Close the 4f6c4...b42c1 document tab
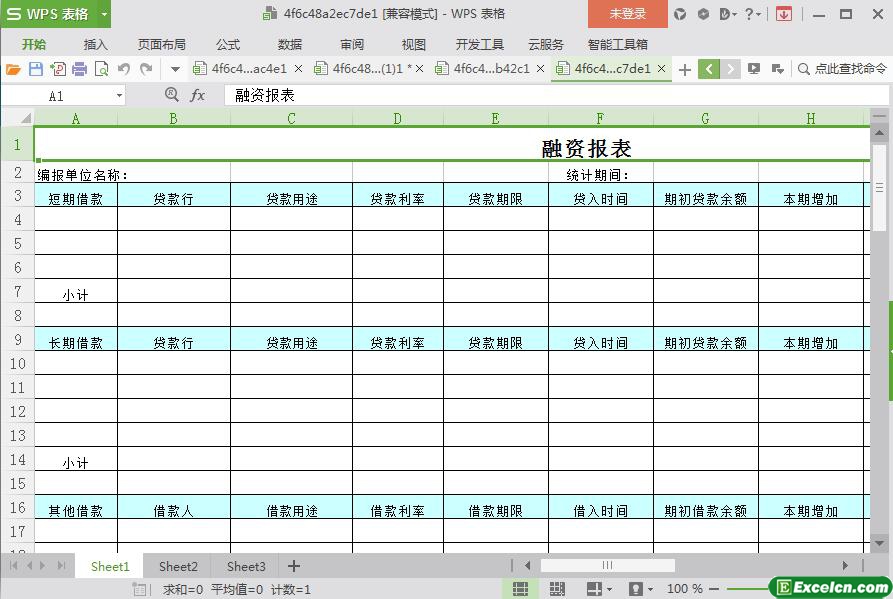This screenshot has width=893, height=599. pyautogui.click(x=540, y=69)
